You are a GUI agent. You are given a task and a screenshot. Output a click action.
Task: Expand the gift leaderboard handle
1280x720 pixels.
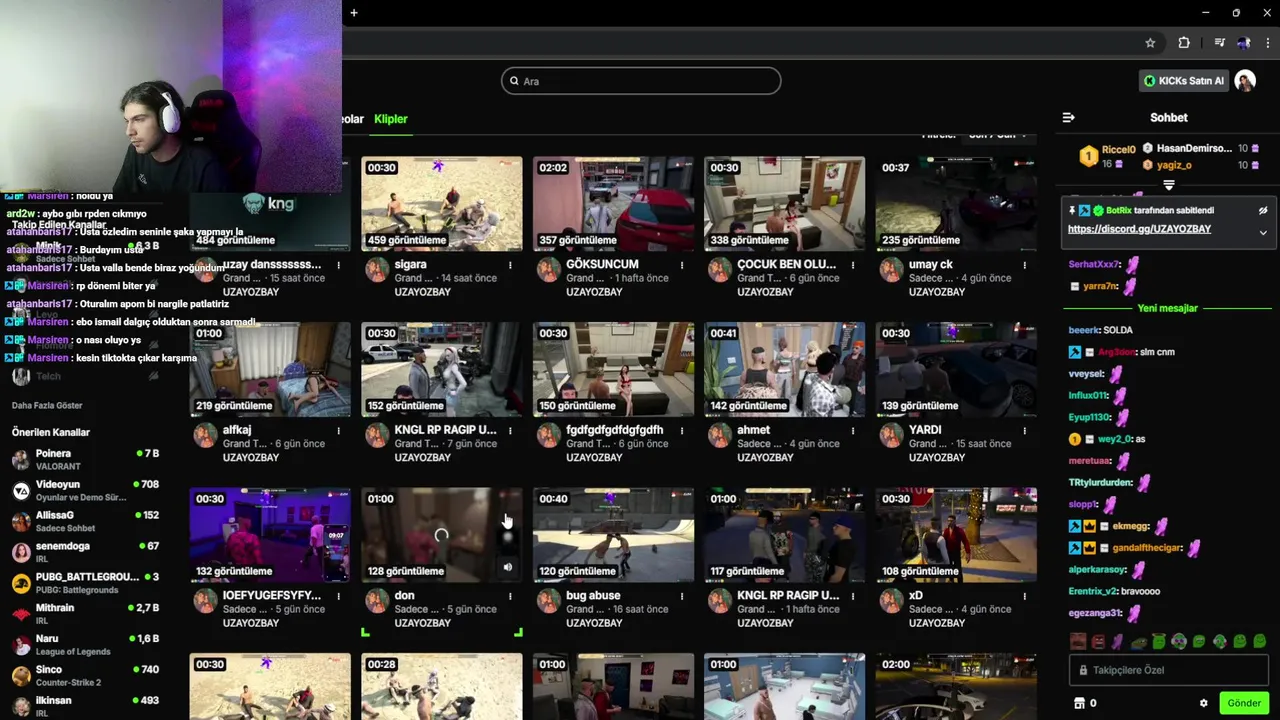pyautogui.click(x=1169, y=185)
